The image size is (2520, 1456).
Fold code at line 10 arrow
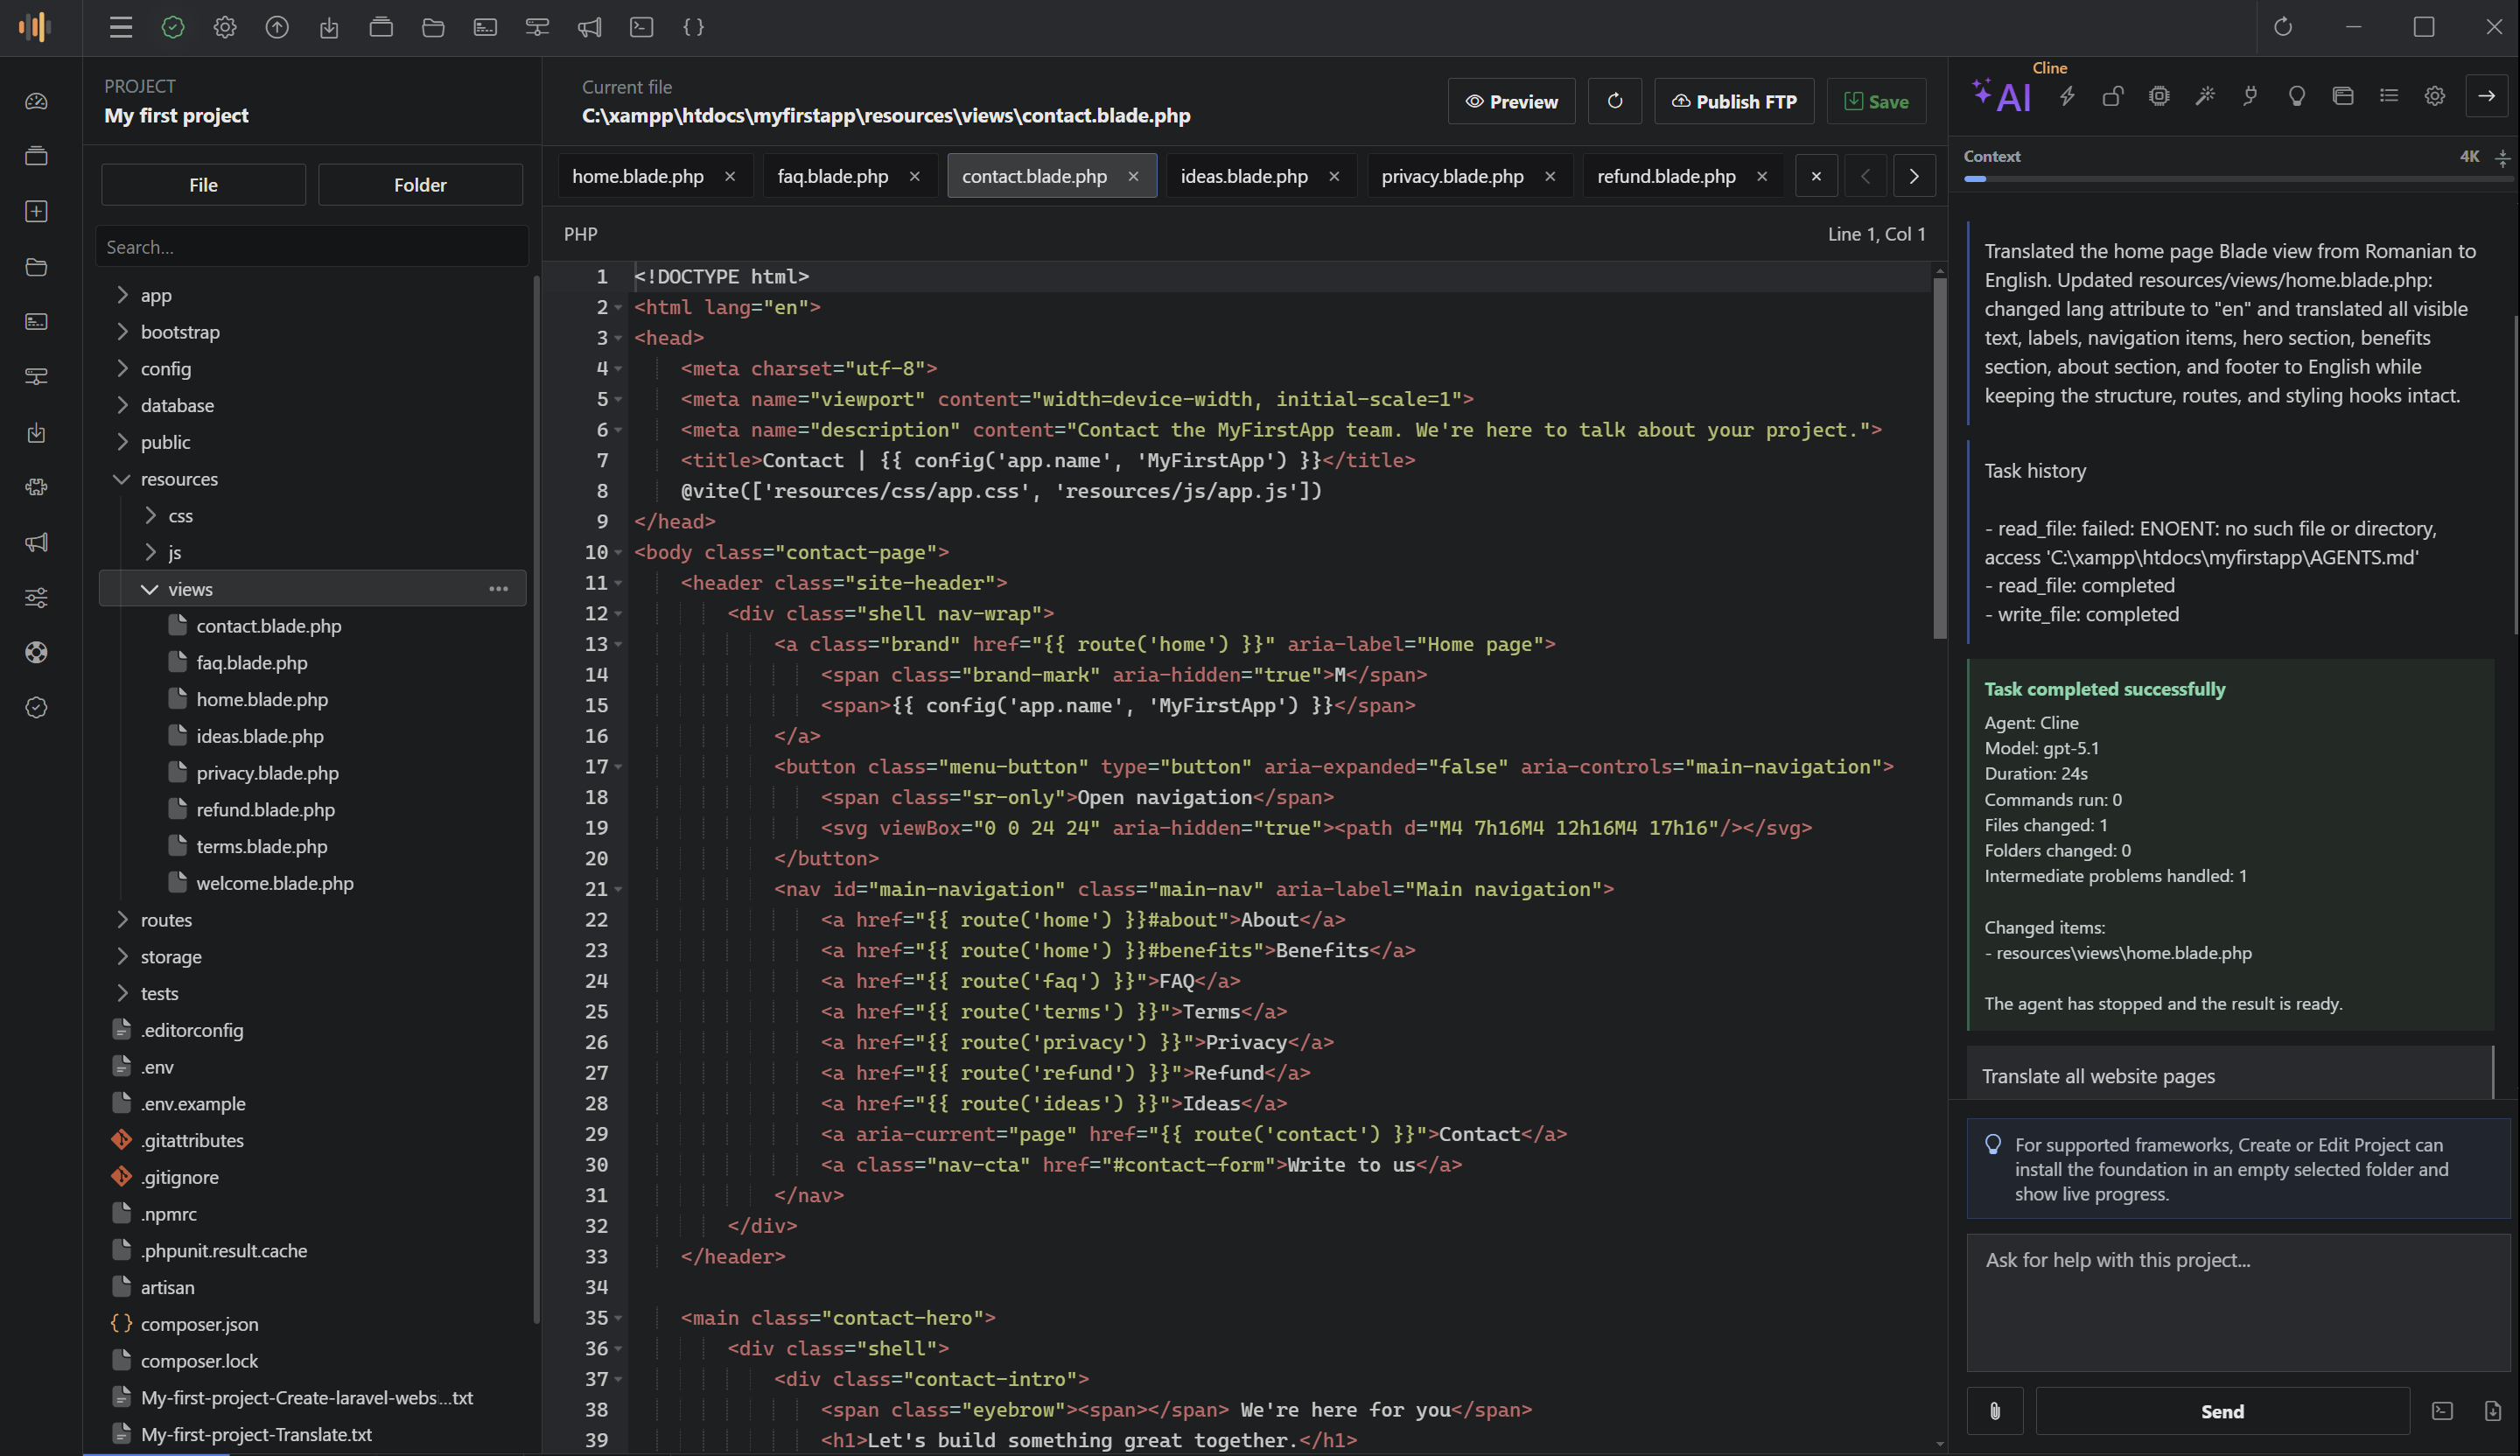tap(618, 552)
